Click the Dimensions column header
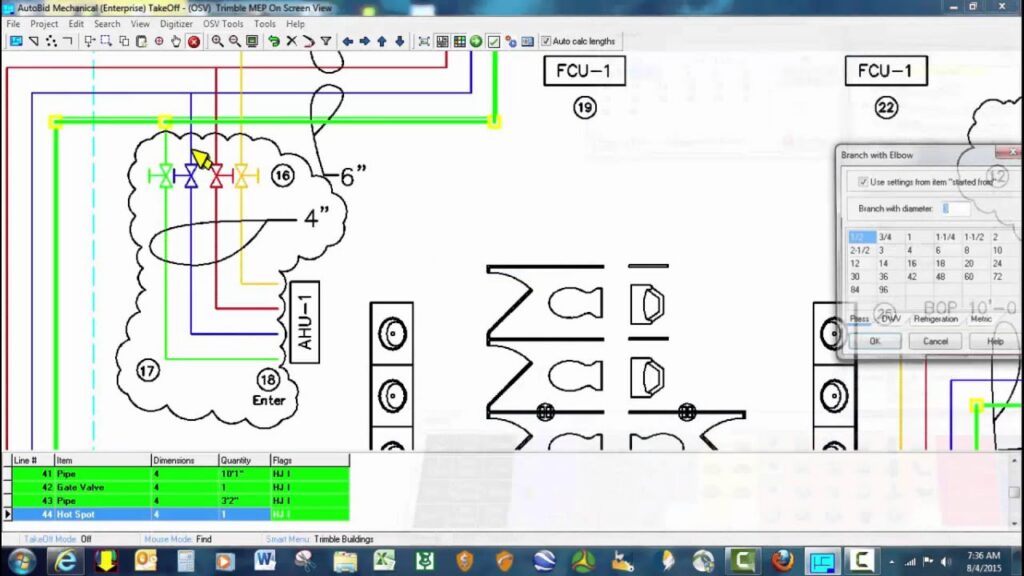This screenshot has height=576, width=1024. (185, 460)
